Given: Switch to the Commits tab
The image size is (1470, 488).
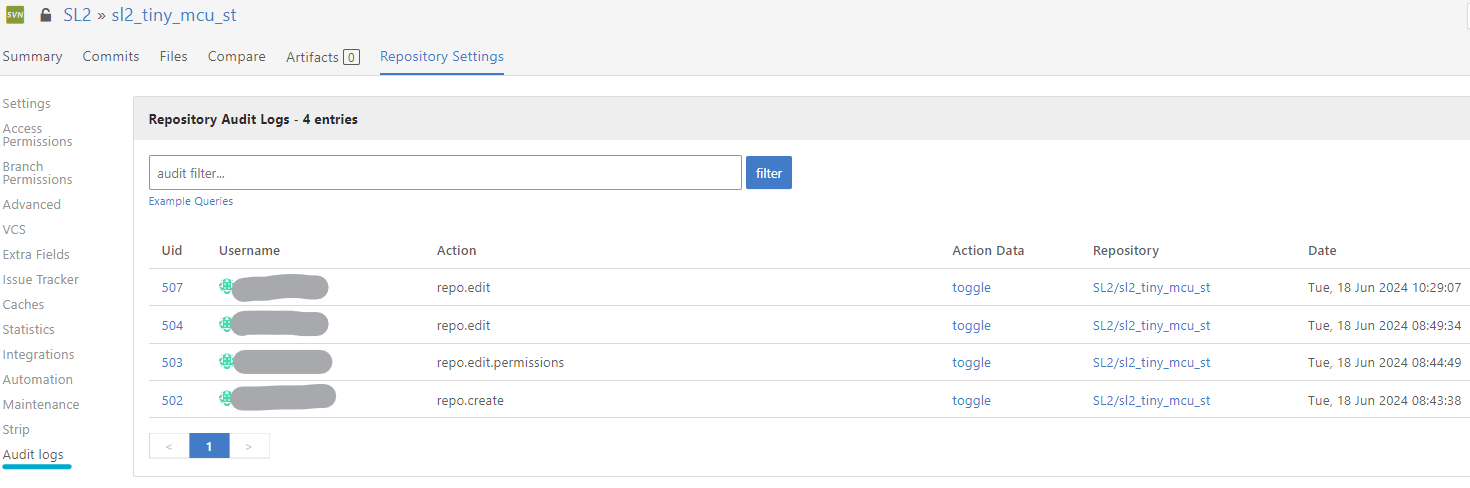Looking at the screenshot, I should [111, 57].
